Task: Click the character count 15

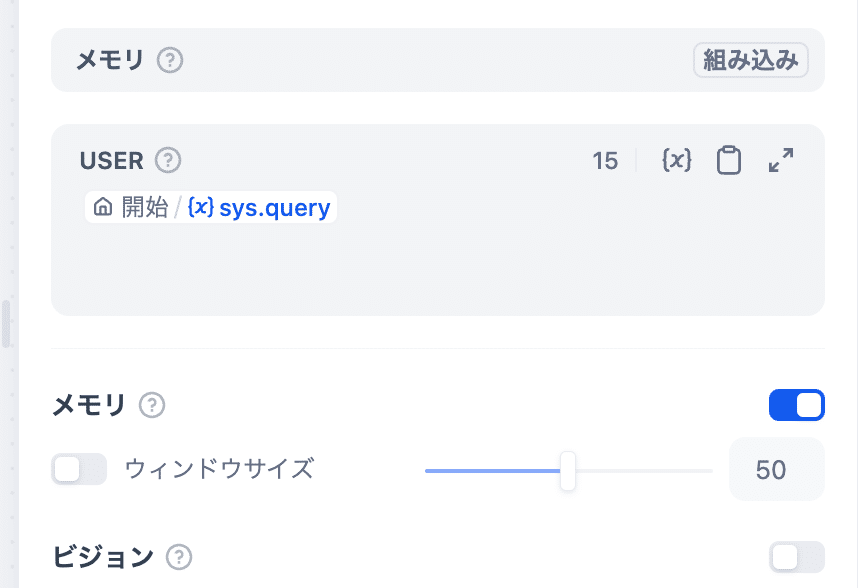Action: point(605,161)
